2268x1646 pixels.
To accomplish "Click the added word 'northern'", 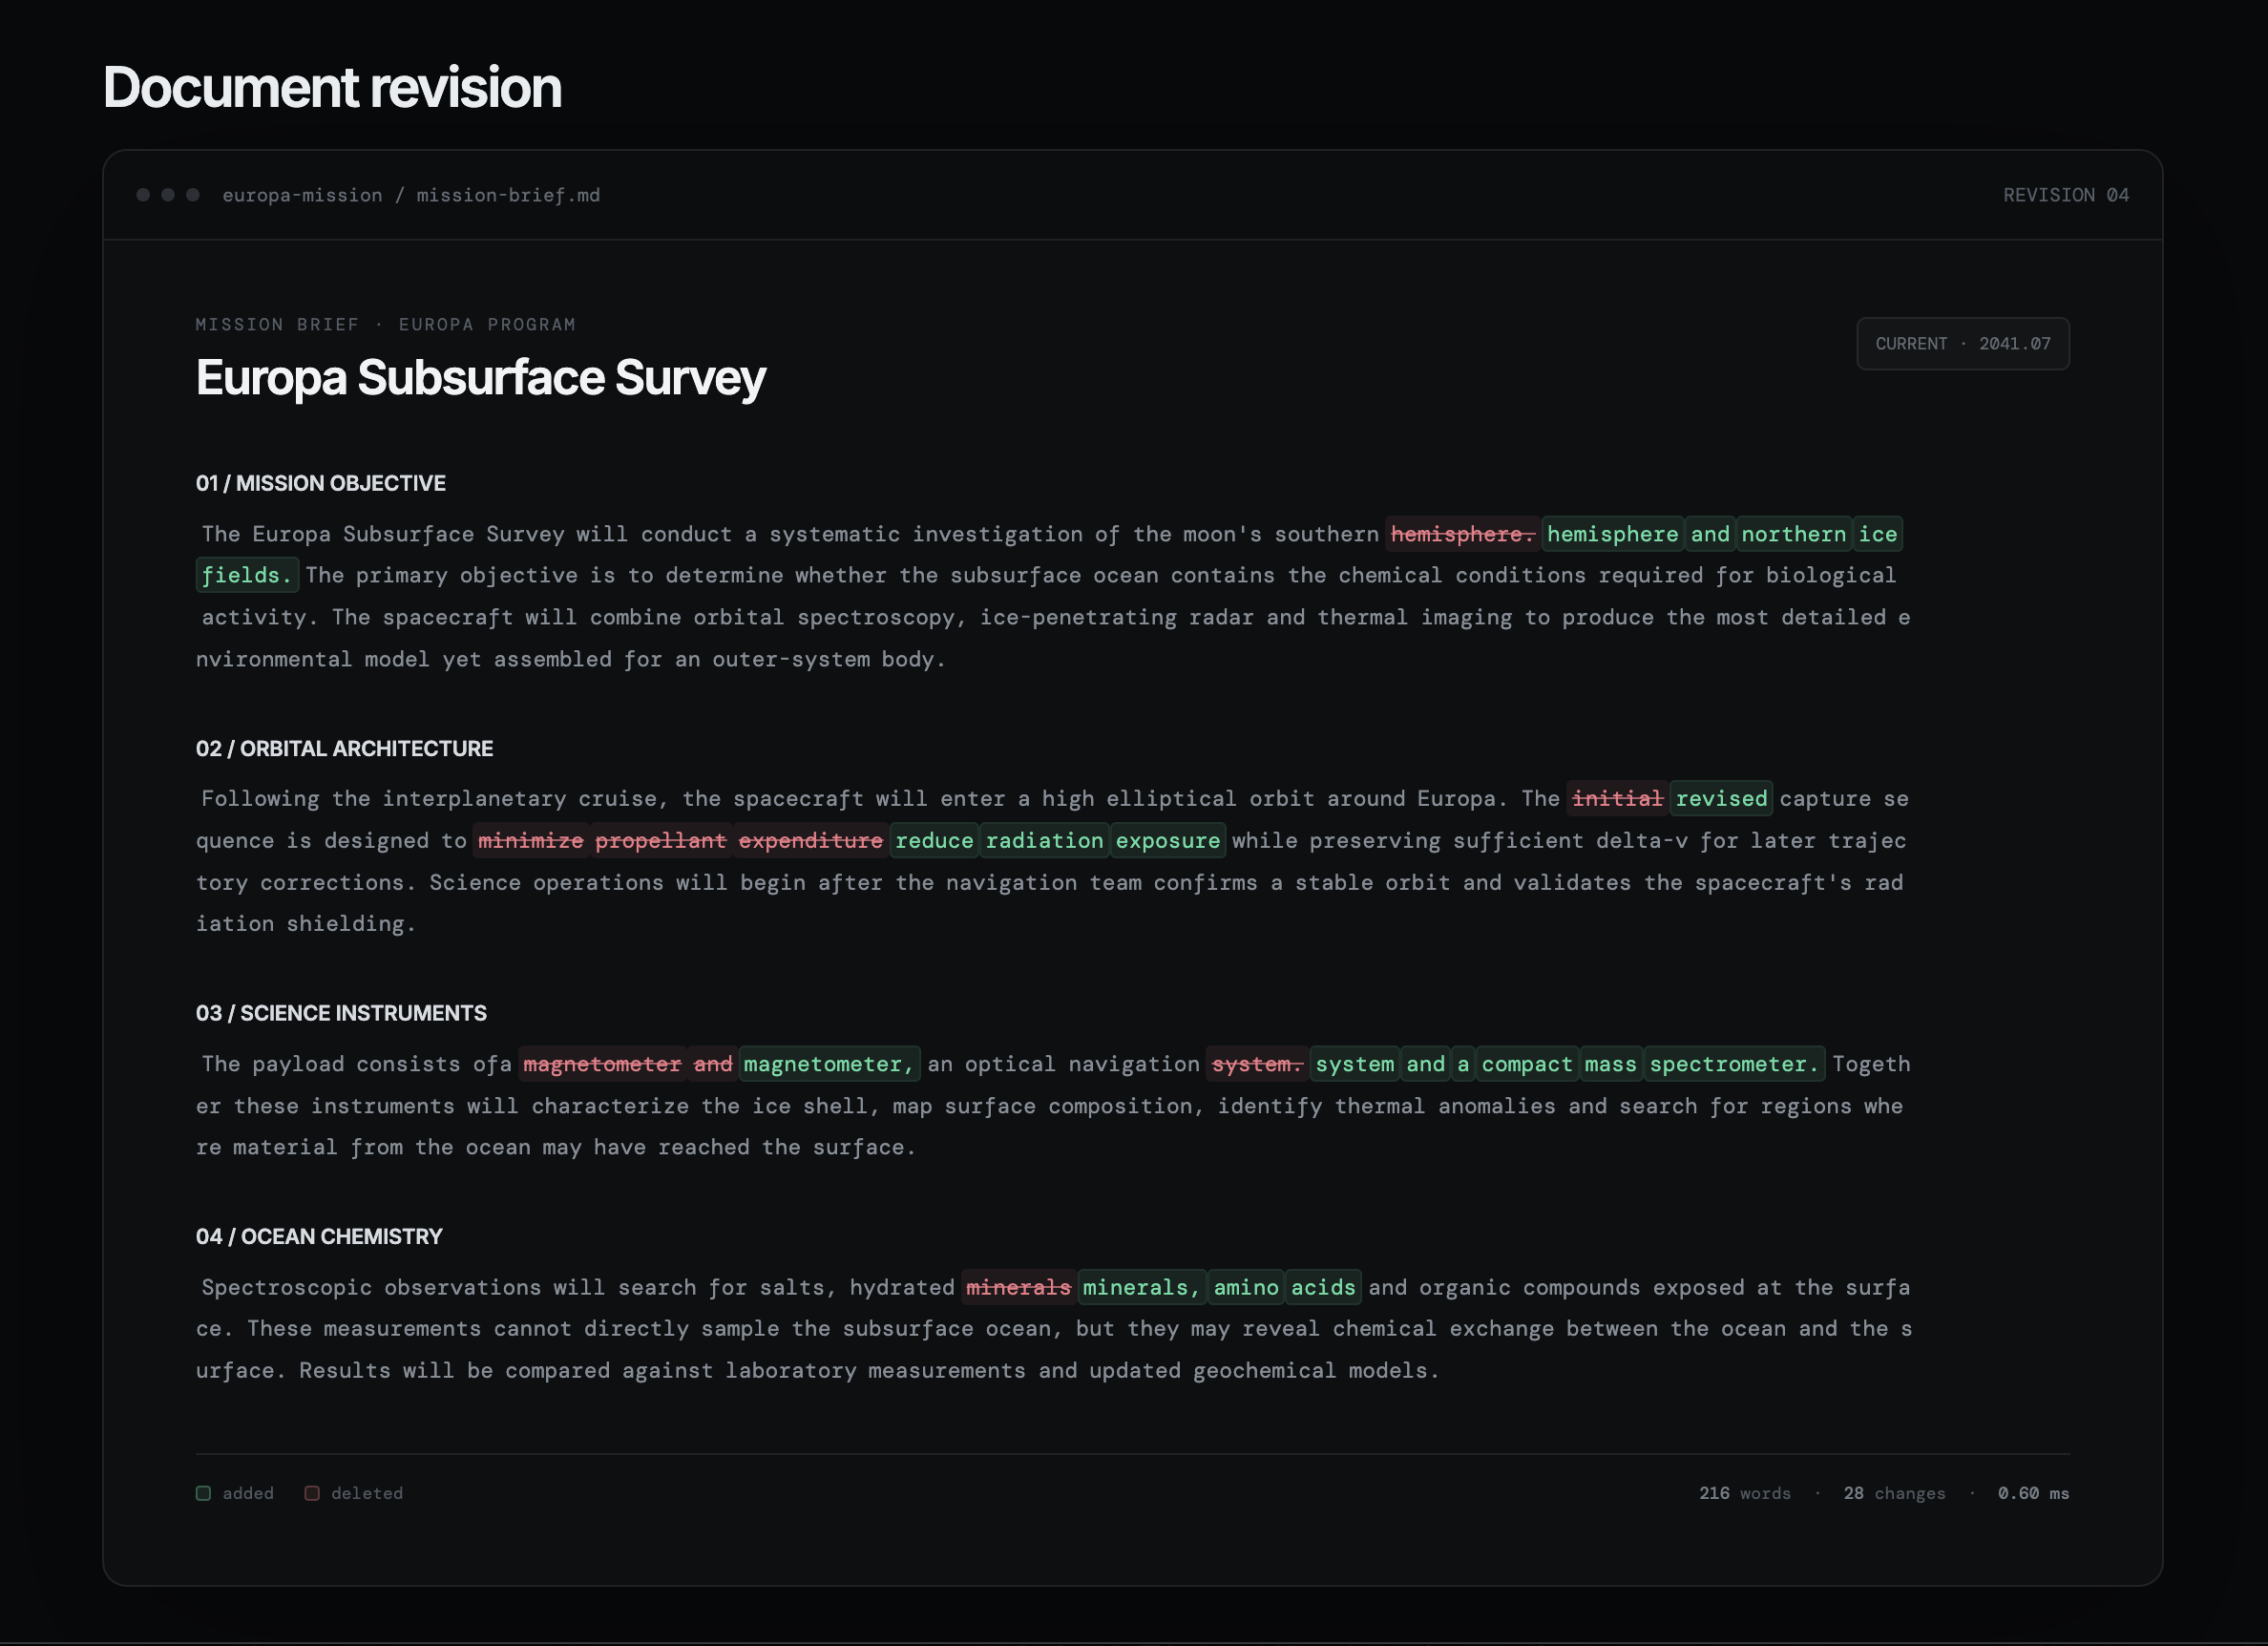I will coord(1793,534).
